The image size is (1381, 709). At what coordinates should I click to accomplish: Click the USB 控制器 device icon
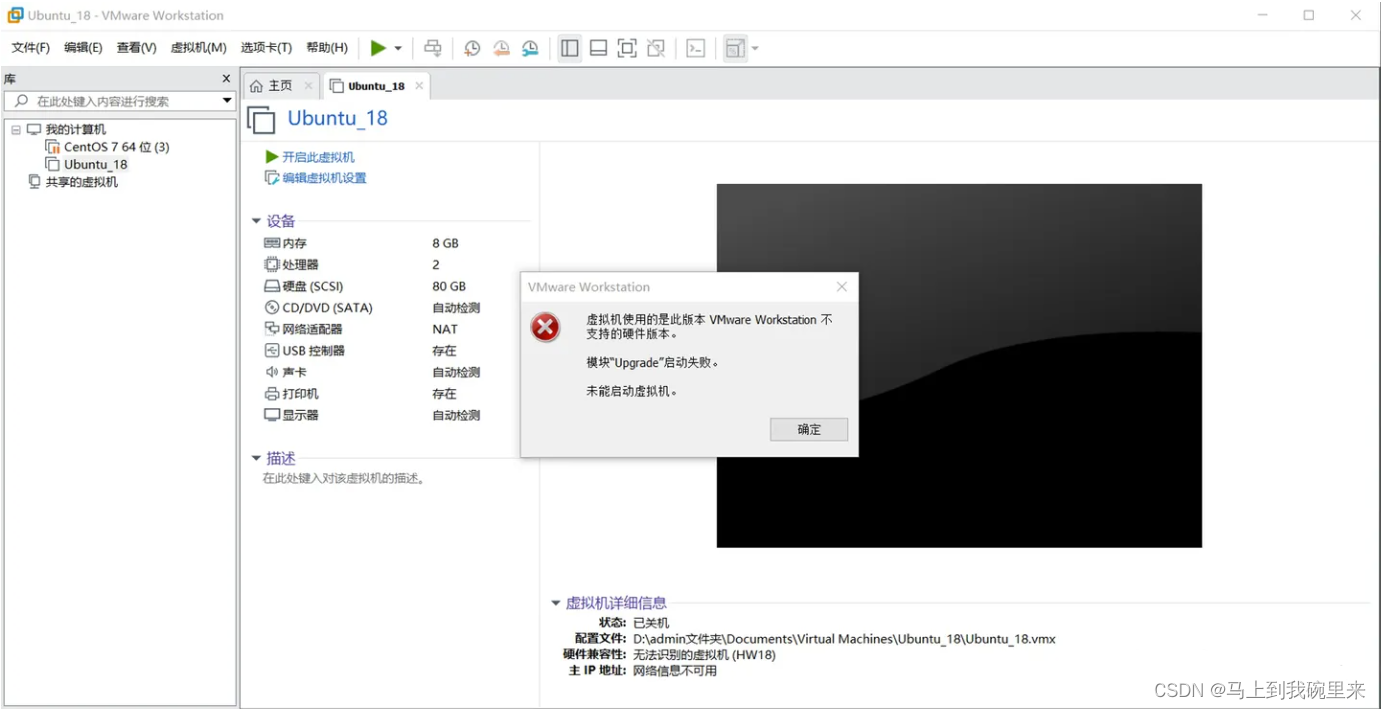tap(272, 350)
